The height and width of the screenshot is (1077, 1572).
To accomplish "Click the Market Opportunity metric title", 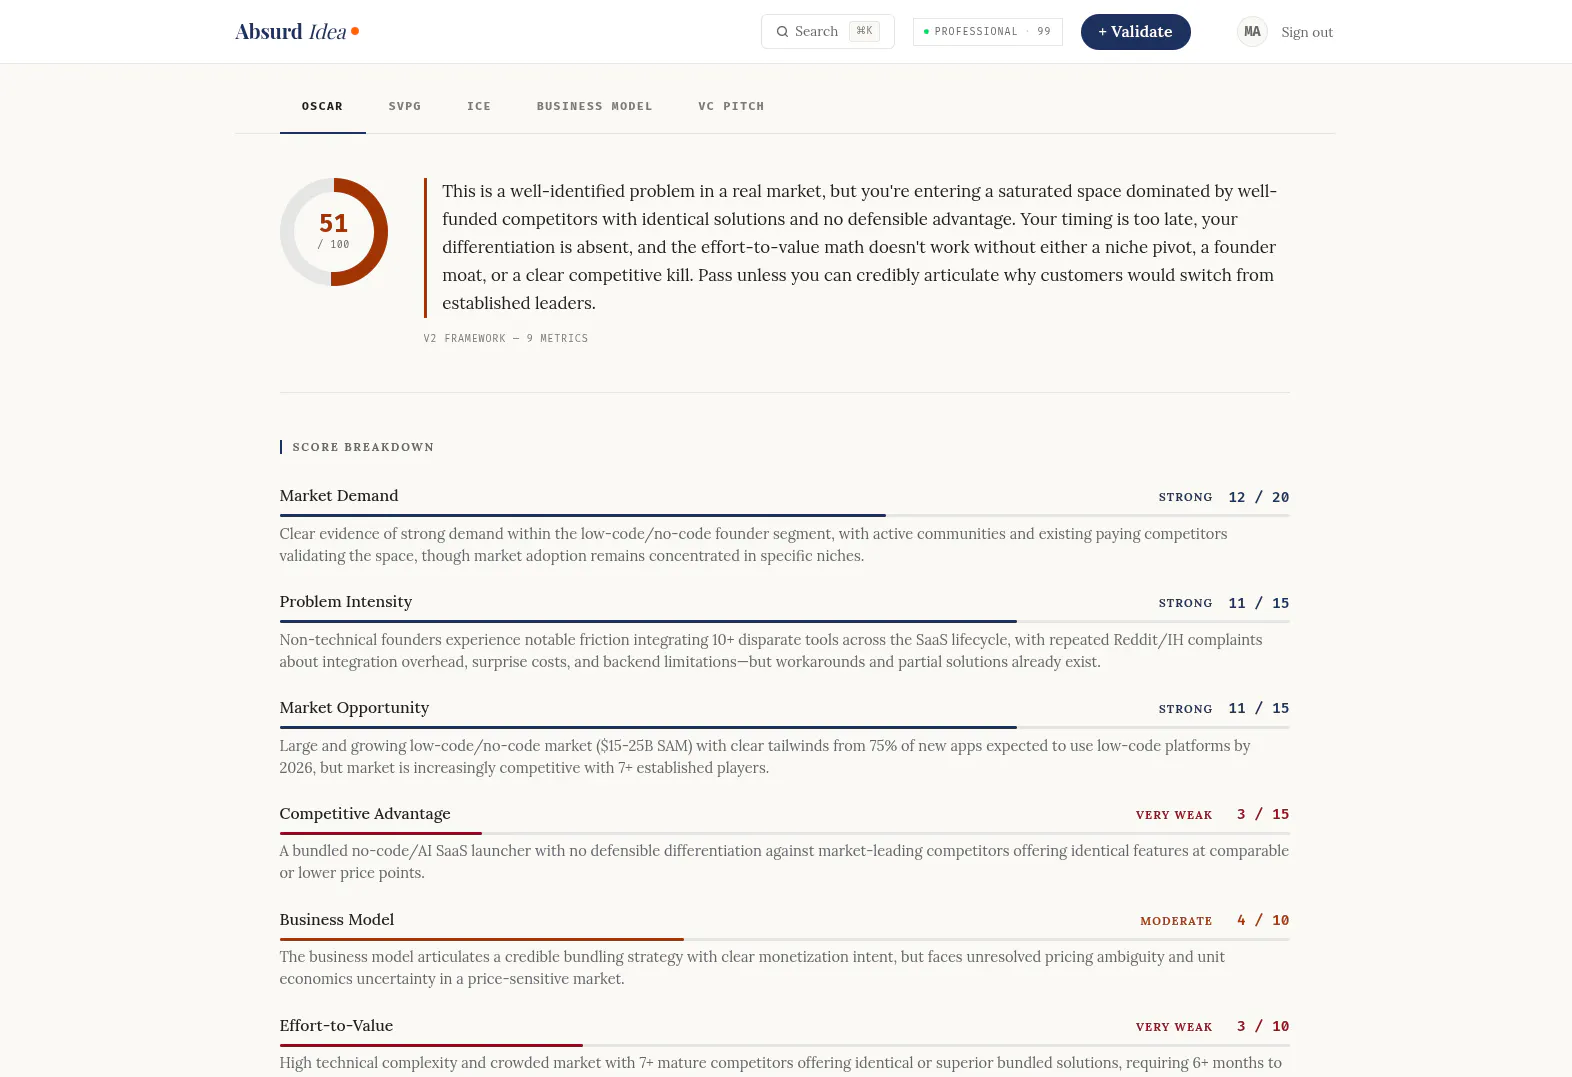I will [x=354, y=708].
